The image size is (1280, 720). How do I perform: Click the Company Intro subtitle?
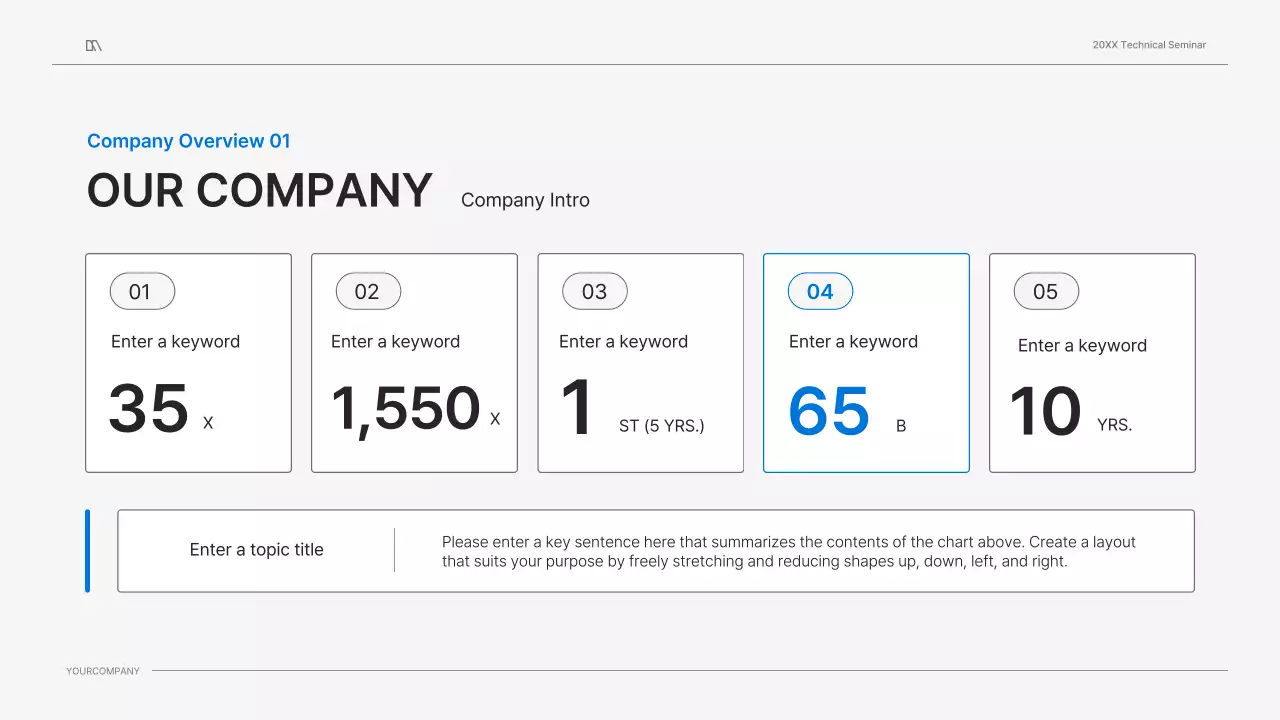(525, 200)
